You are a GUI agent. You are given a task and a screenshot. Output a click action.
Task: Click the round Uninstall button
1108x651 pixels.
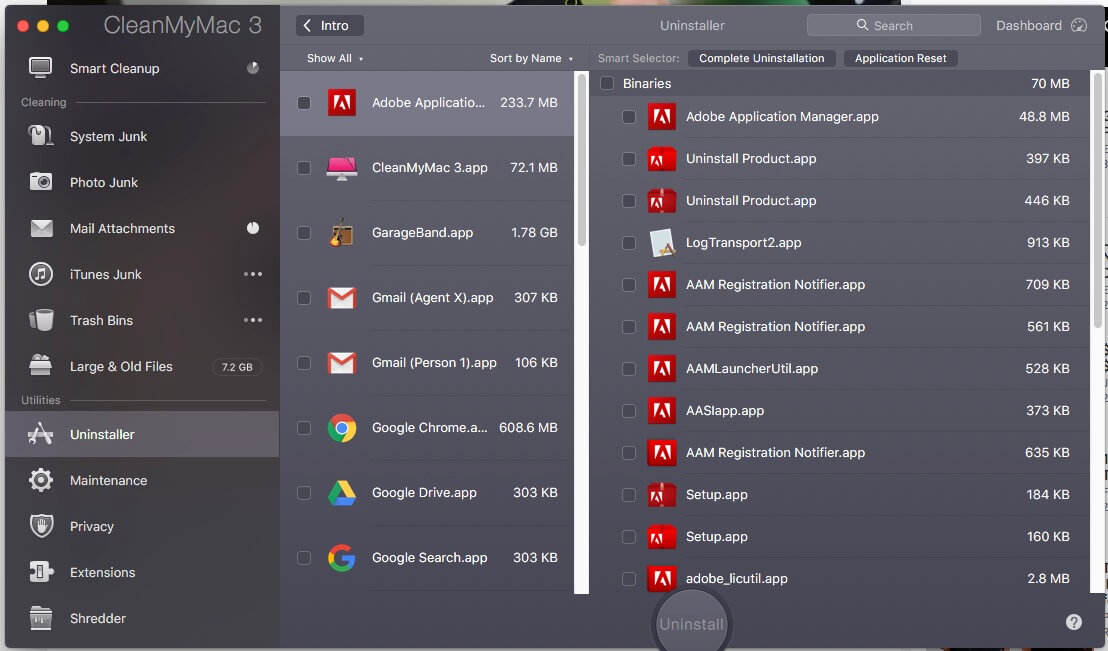tap(691, 622)
